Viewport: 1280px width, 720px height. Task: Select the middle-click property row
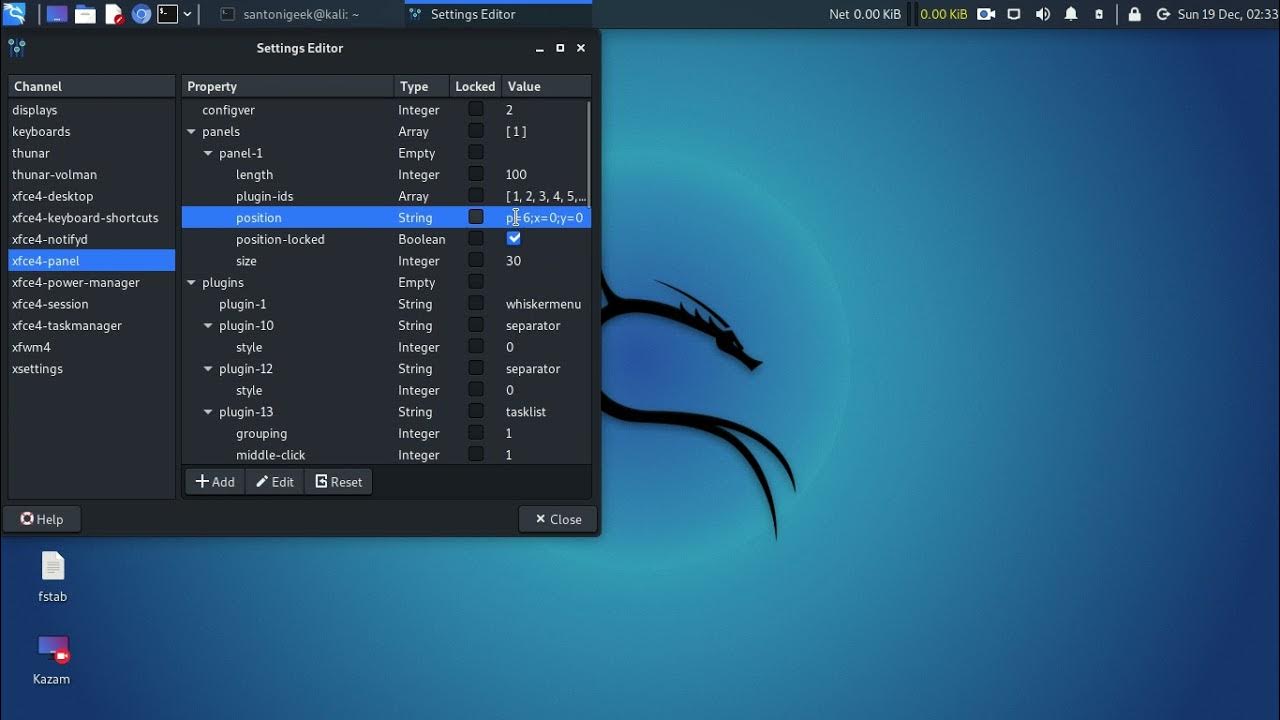coord(384,455)
